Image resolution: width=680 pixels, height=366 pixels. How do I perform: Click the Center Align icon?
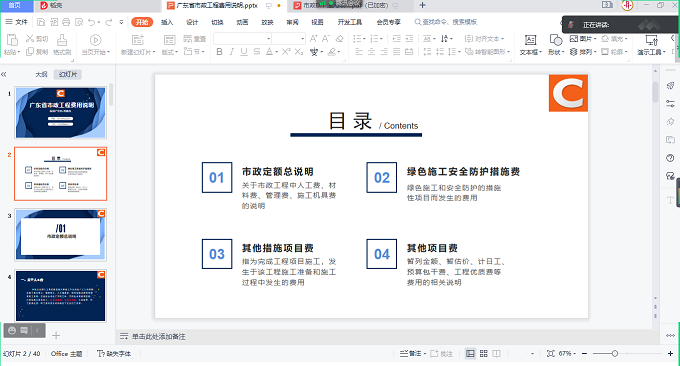coord(372,52)
